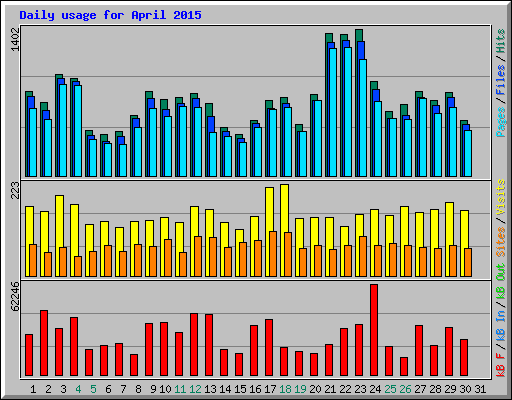Click green weekend day 26 label
Screen dimensions: 512x400
[405, 389]
